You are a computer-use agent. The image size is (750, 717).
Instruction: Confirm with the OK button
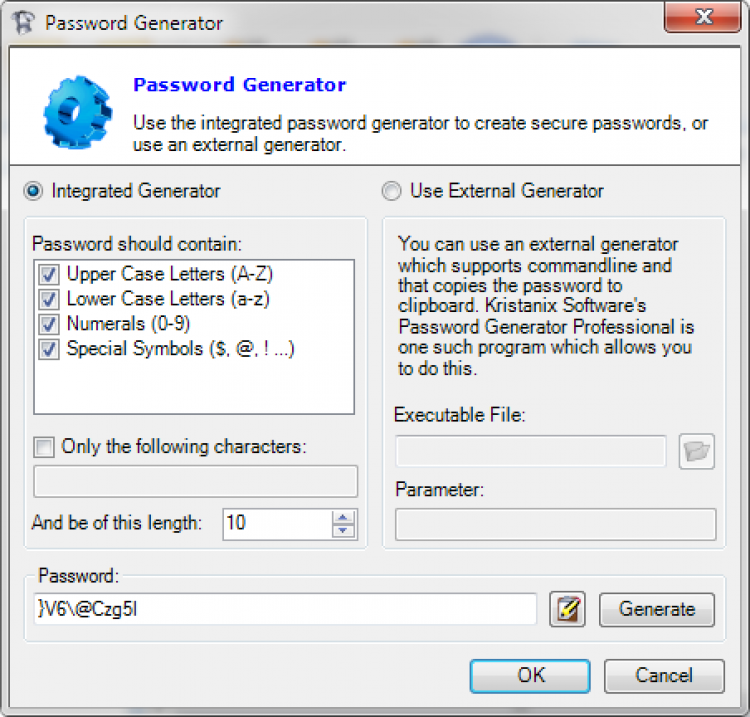click(531, 675)
